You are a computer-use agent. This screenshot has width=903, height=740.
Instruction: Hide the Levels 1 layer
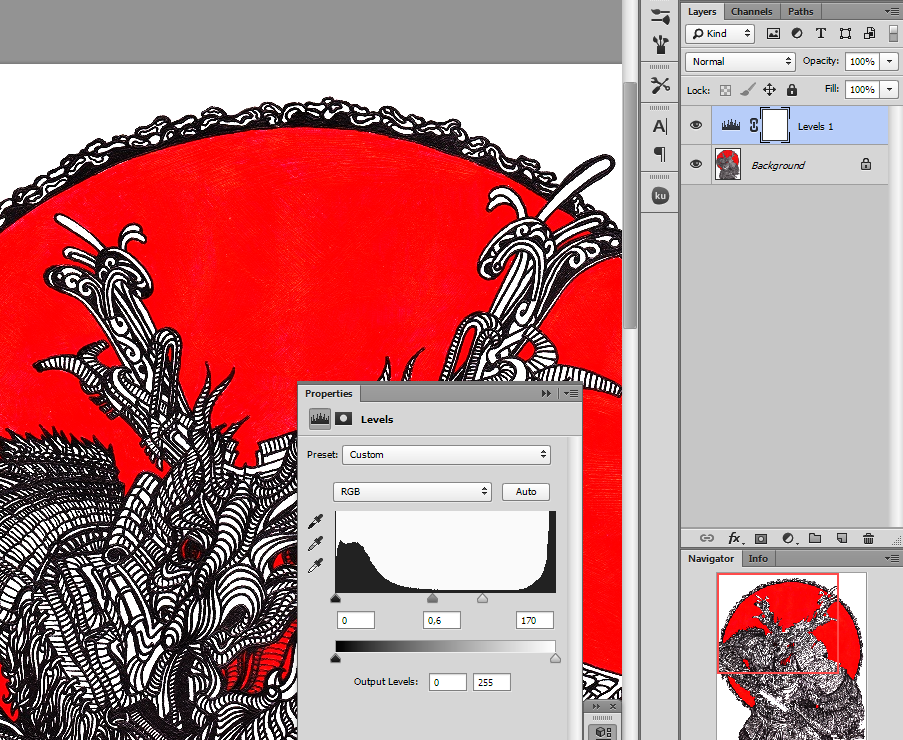(x=696, y=125)
